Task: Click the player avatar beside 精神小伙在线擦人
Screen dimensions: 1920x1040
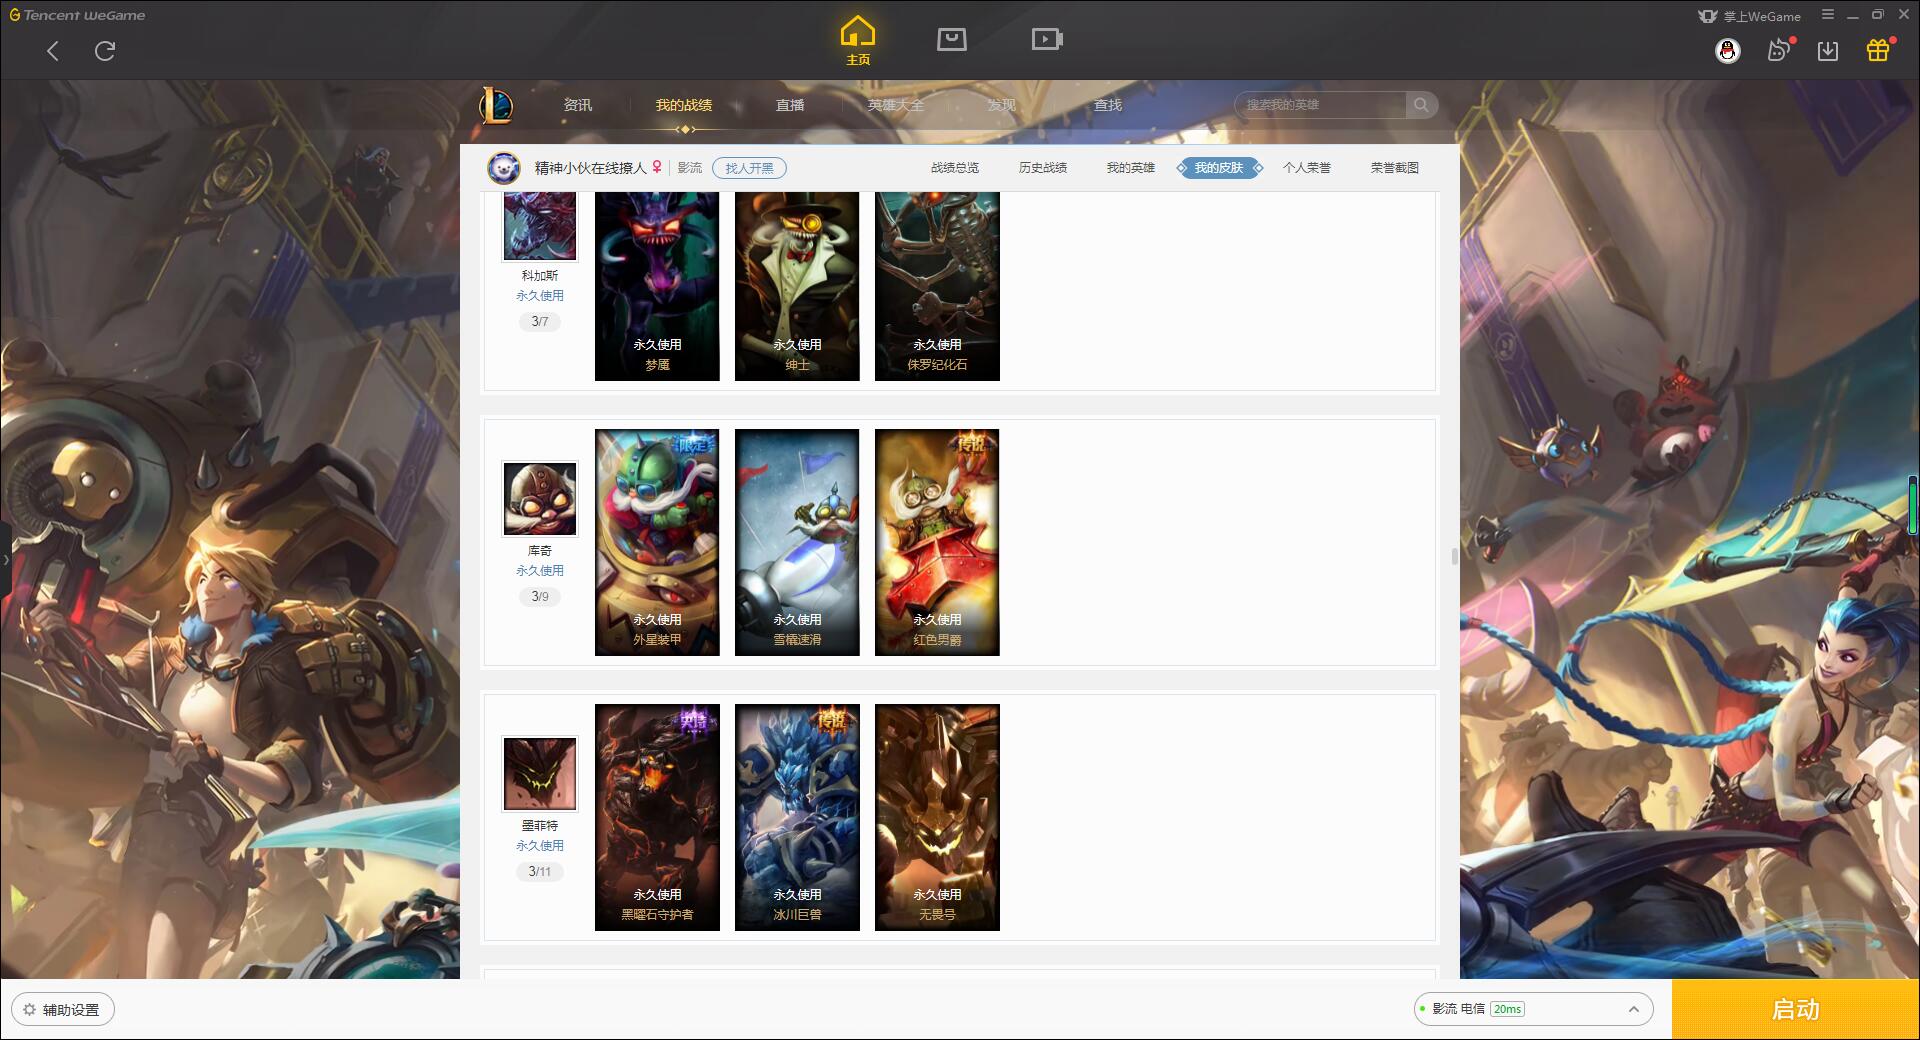Action: click(x=504, y=168)
